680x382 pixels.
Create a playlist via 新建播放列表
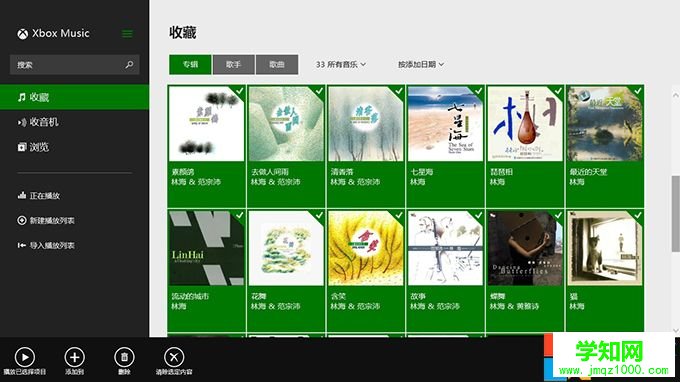coord(46,221)
